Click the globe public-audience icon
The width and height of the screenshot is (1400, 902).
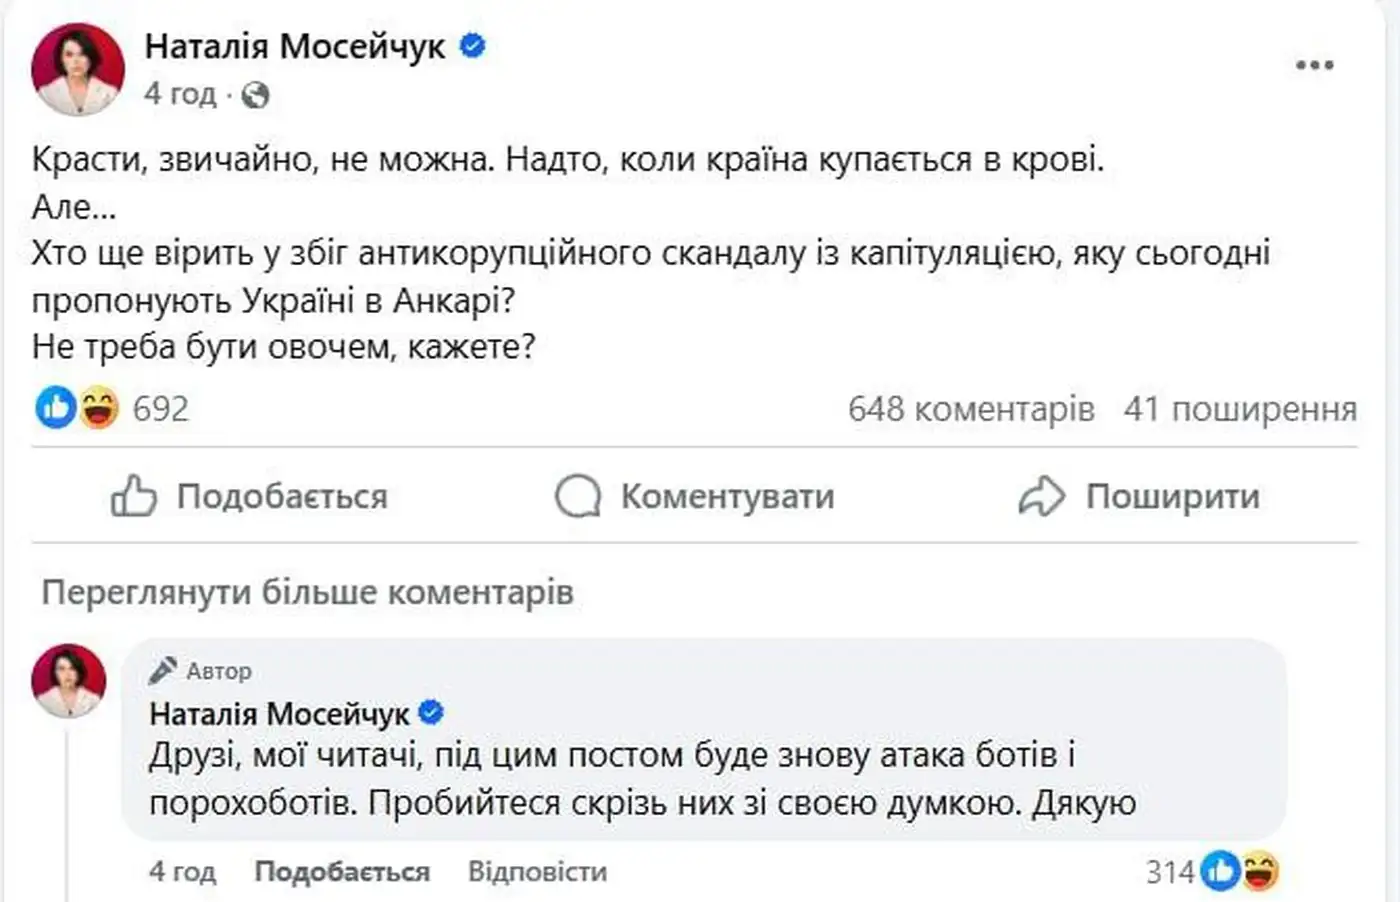pyautogui.click(x=256, y=95)
